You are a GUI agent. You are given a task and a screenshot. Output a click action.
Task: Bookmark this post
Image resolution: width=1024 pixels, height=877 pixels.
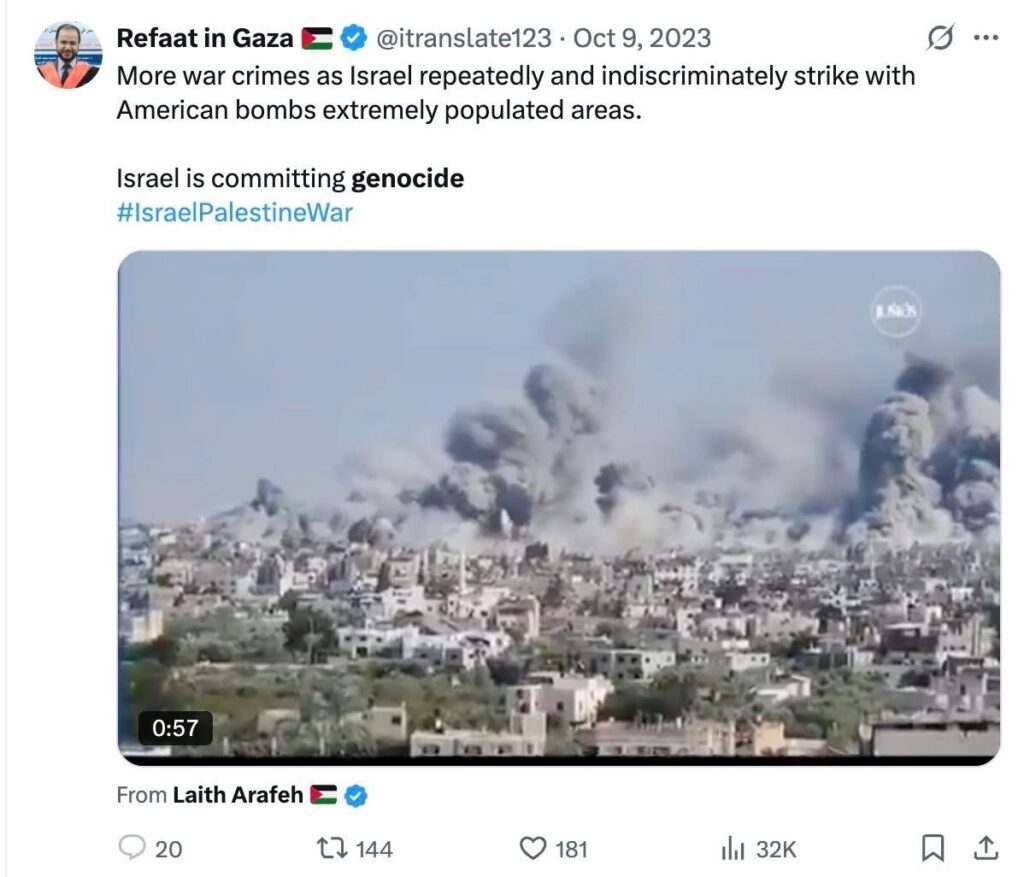coord(932,848)
